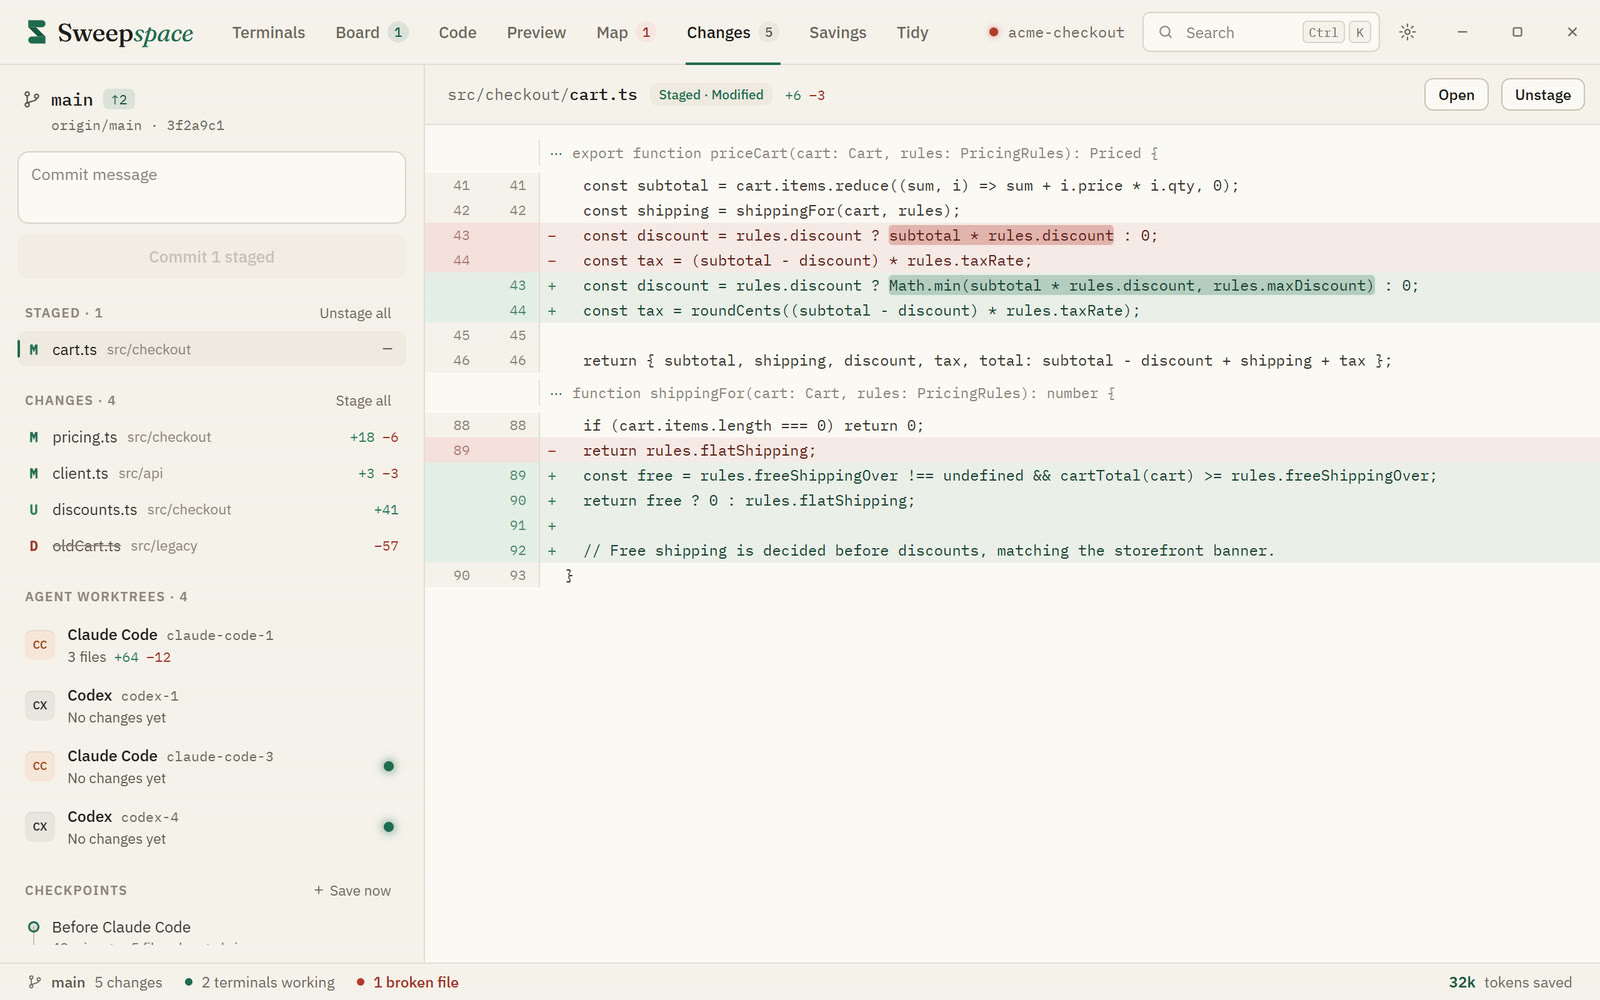The image size is (1600, 1000).
Task: Click the U status icon for discounts.ts
Action: [x=34, y=509]
